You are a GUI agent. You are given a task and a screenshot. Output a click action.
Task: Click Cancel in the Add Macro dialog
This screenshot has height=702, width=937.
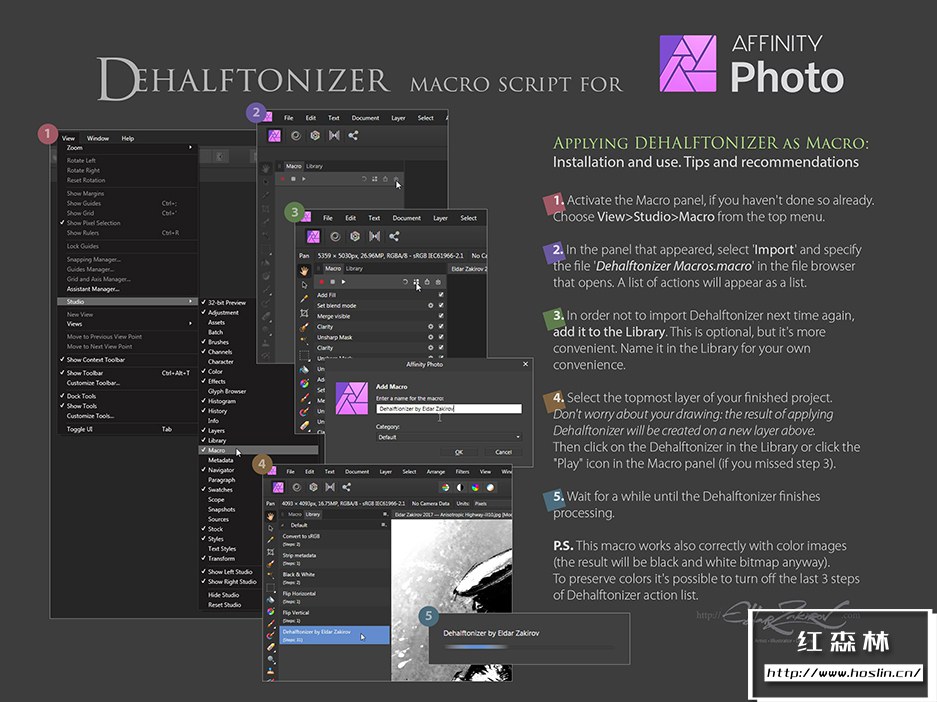503,452
